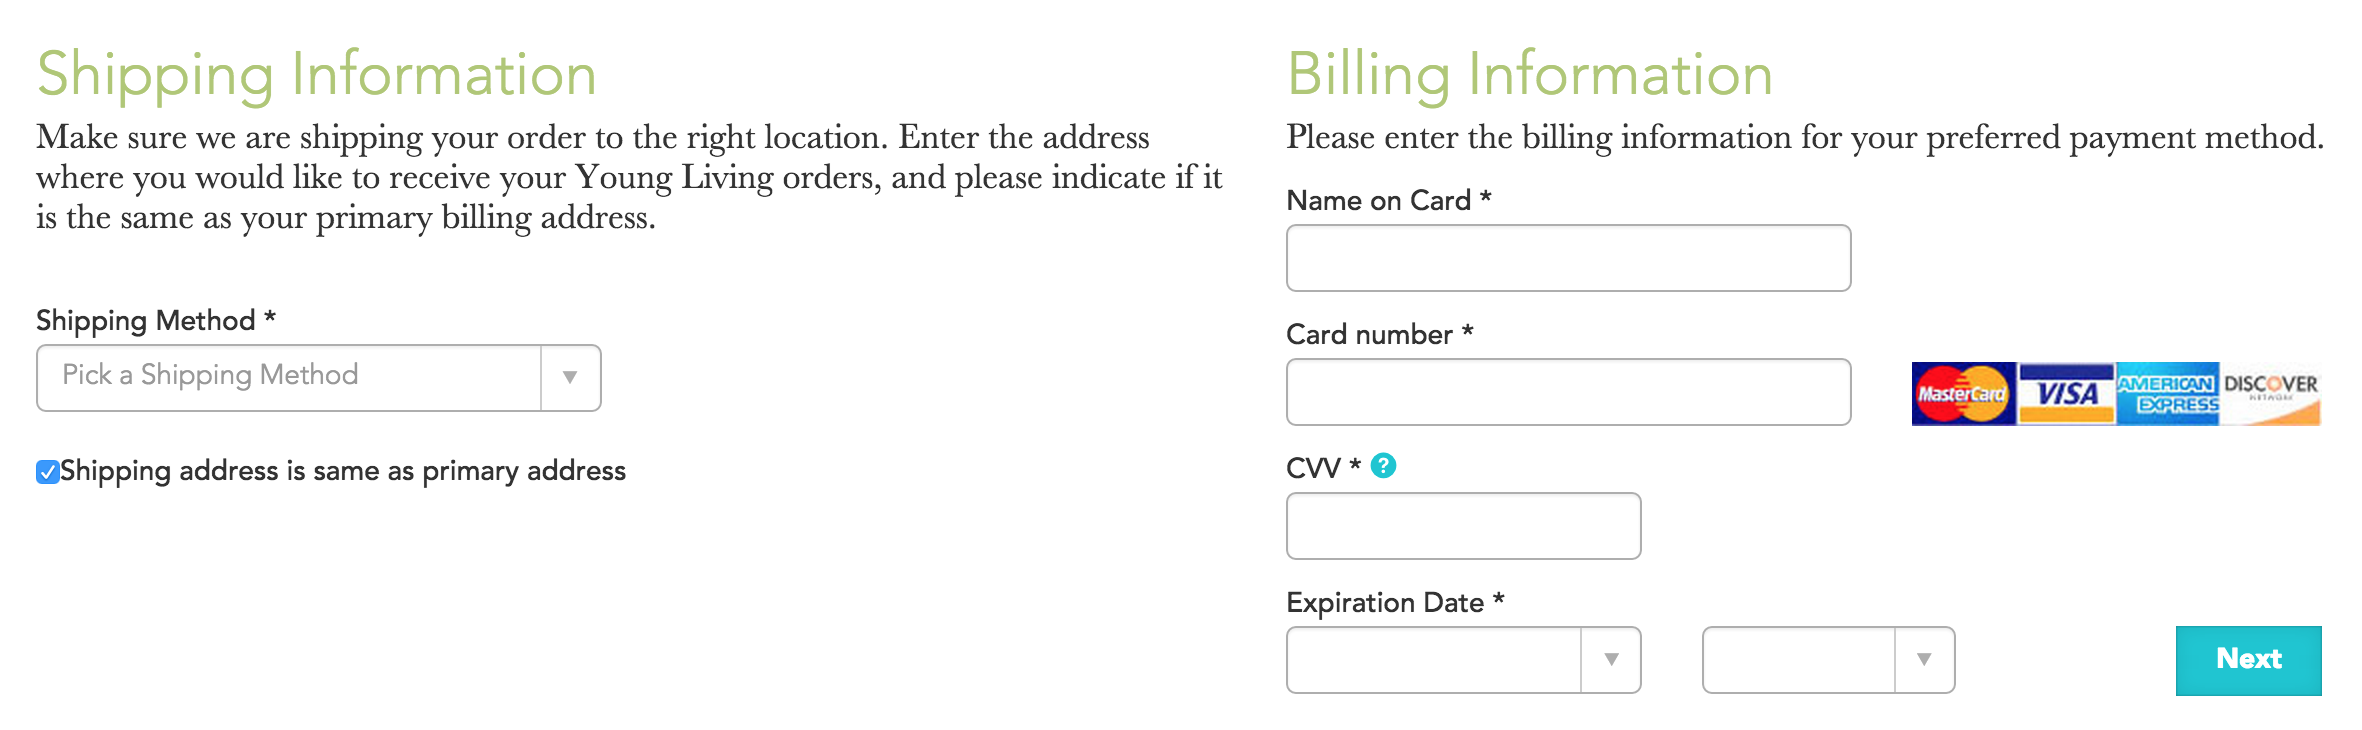Viewport: 2362px width, 730px height.
Task: Open the expiration year dropdown
Action: point(1829,660)
